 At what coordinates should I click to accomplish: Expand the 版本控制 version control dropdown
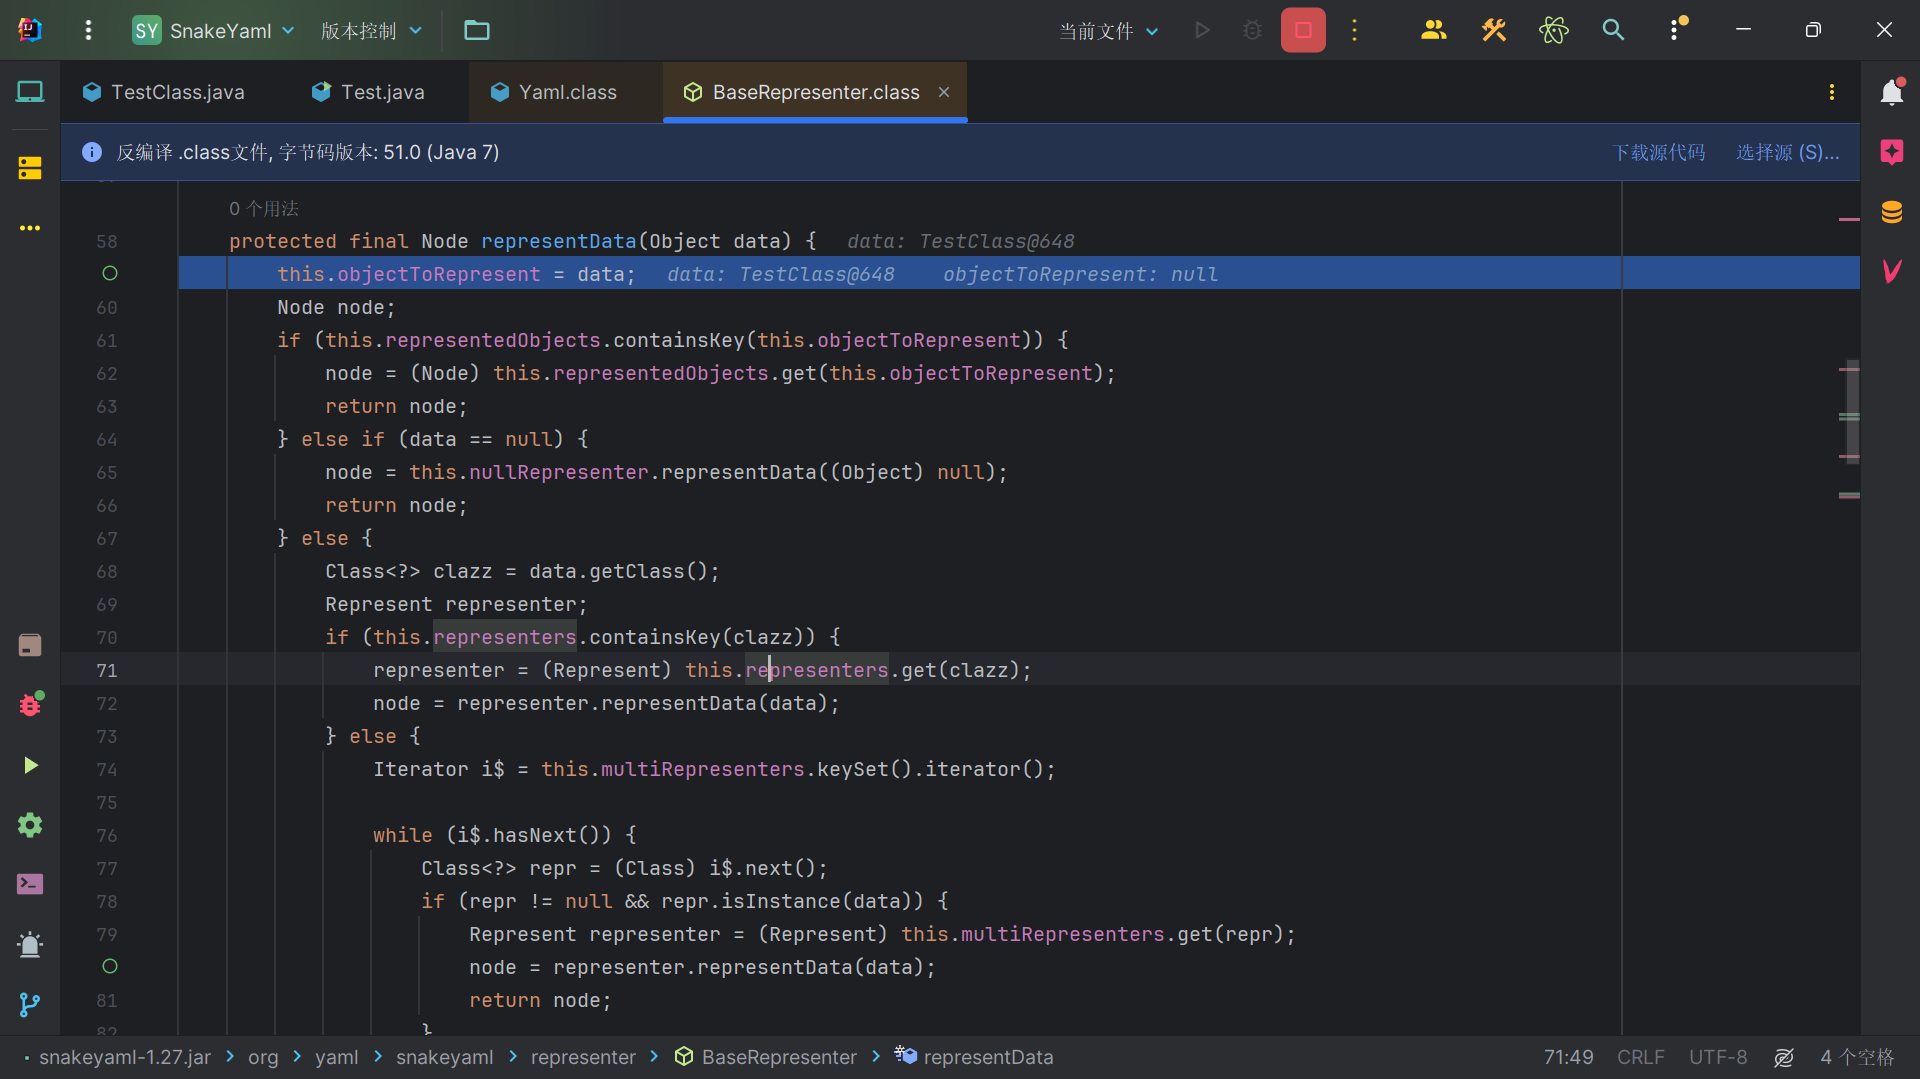pos(371,30)
